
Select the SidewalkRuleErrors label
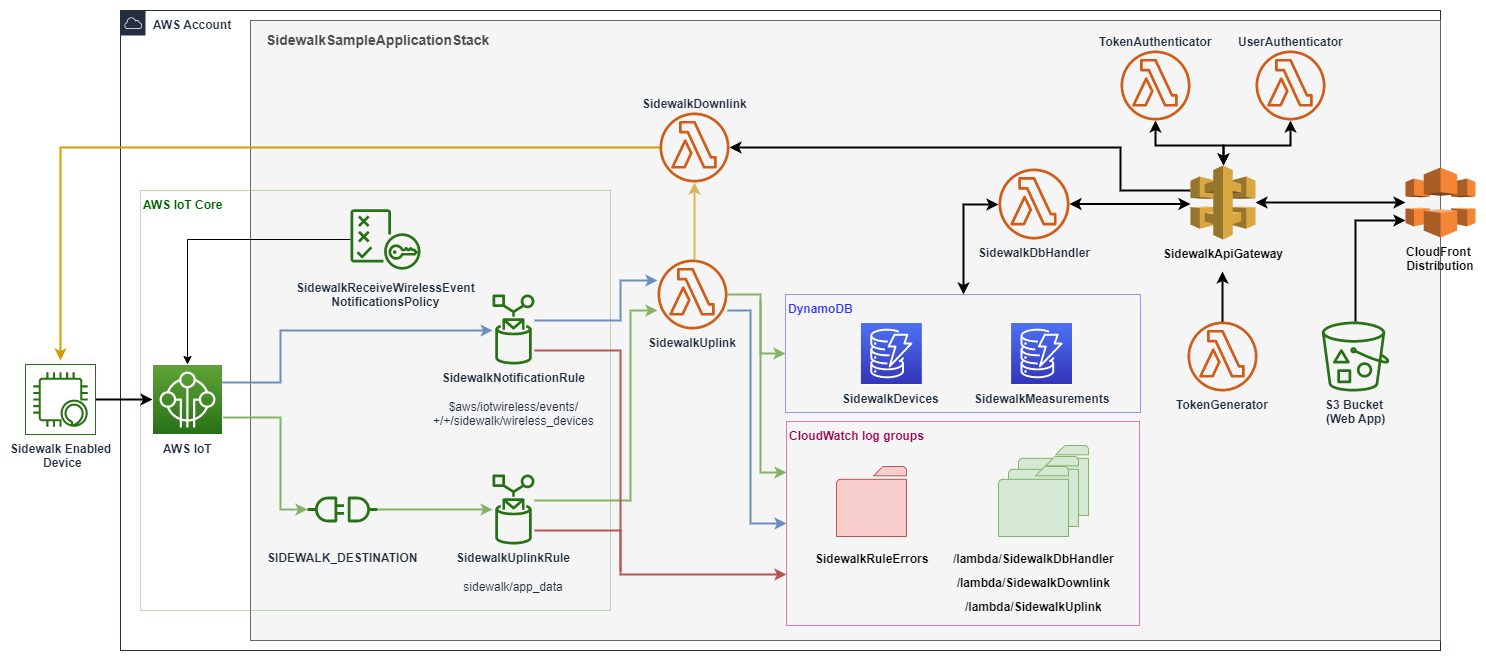click(x=872, y=559)
